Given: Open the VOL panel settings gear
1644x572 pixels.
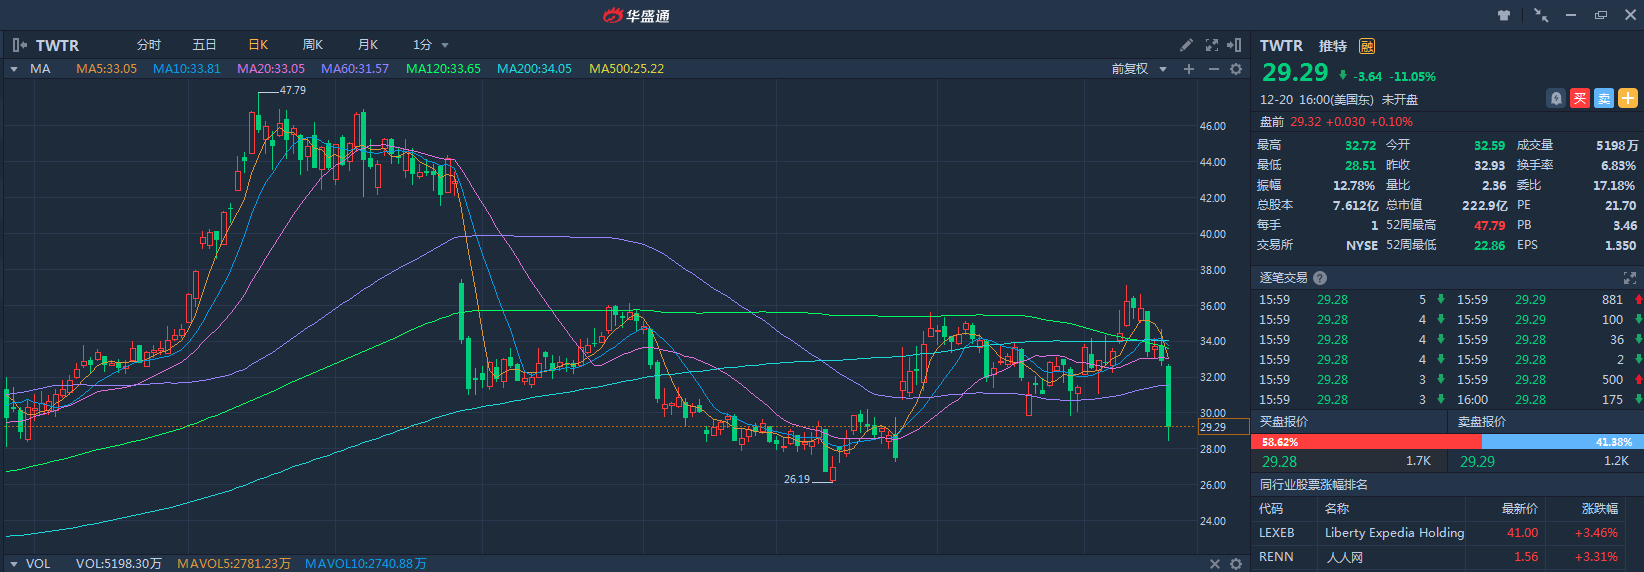Looking at the screenshot, I should click(x=1236, y=564).
